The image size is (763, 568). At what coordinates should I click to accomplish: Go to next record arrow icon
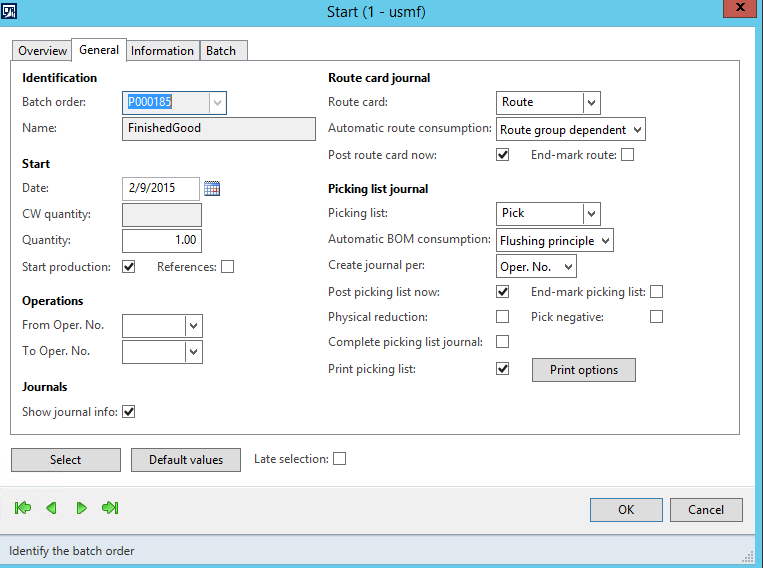click(82, 508)
